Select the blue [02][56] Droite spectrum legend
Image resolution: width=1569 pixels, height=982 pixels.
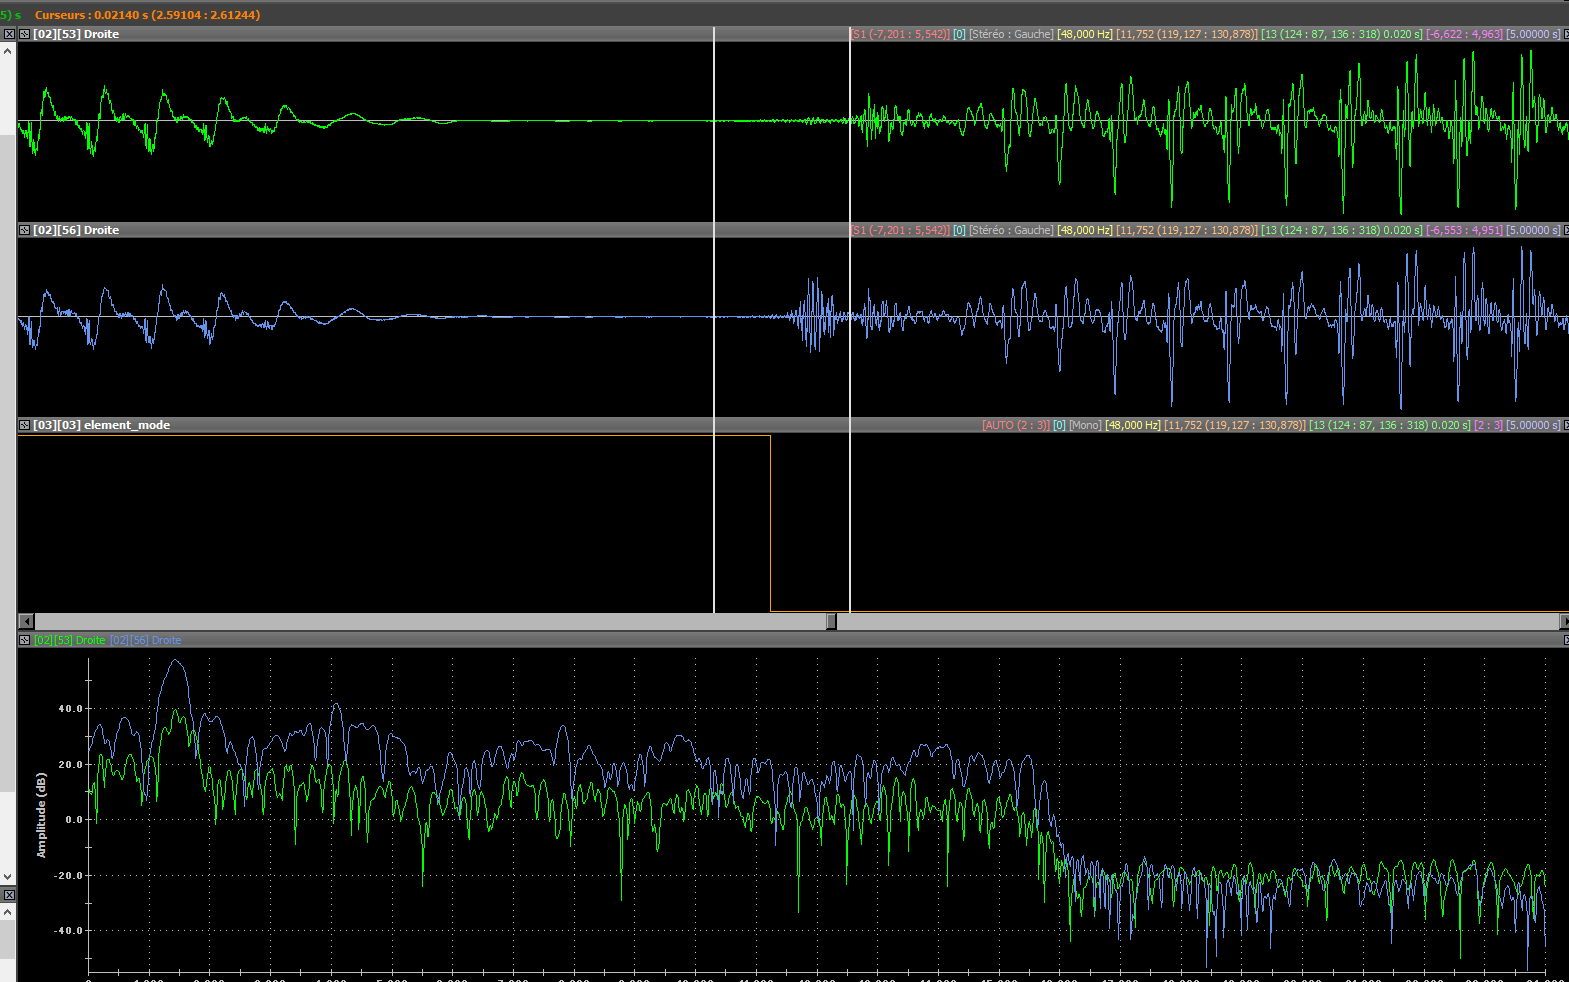click(146, 640)
